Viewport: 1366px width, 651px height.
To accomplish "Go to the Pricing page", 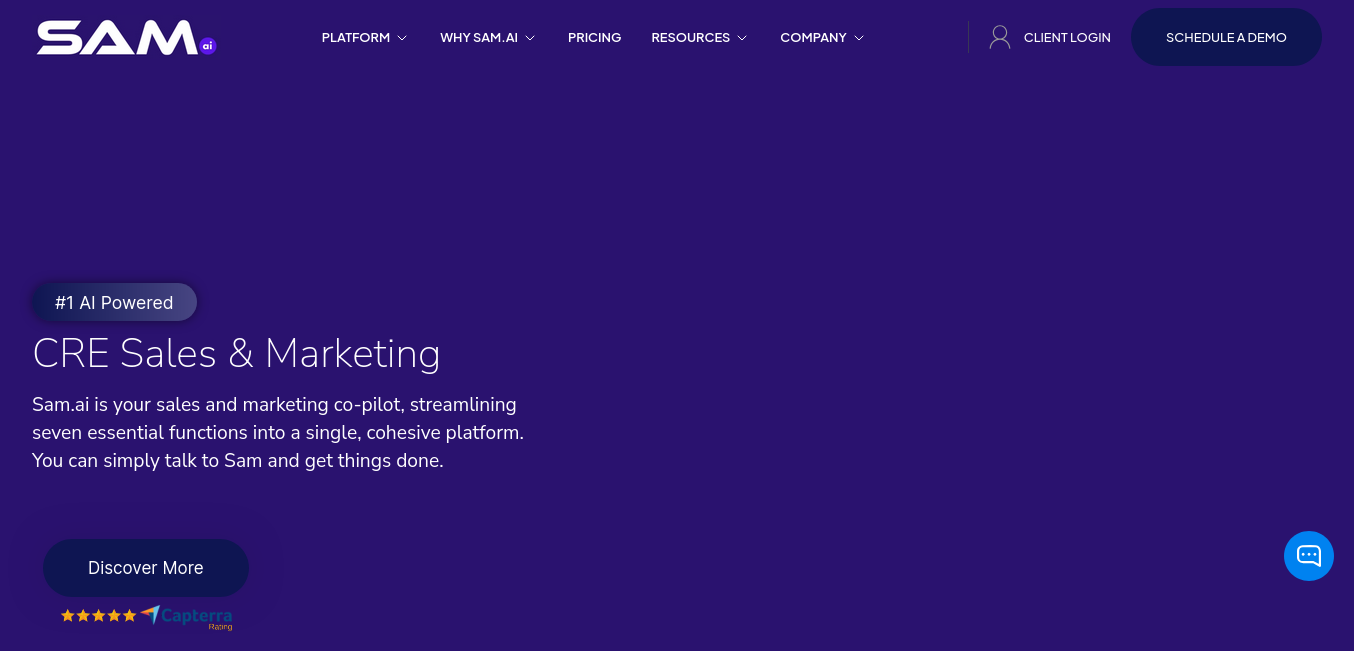I will point(595,38).
